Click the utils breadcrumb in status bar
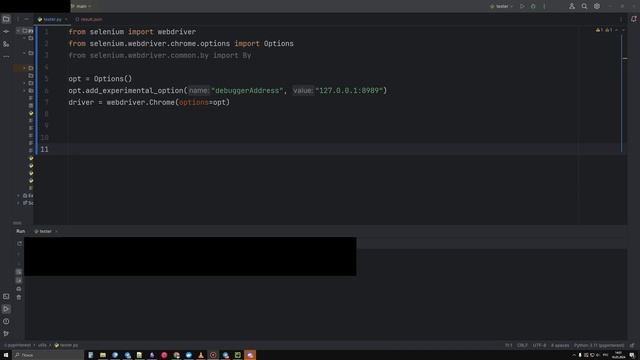Screen dimensions: 640x360 point(42,345)
